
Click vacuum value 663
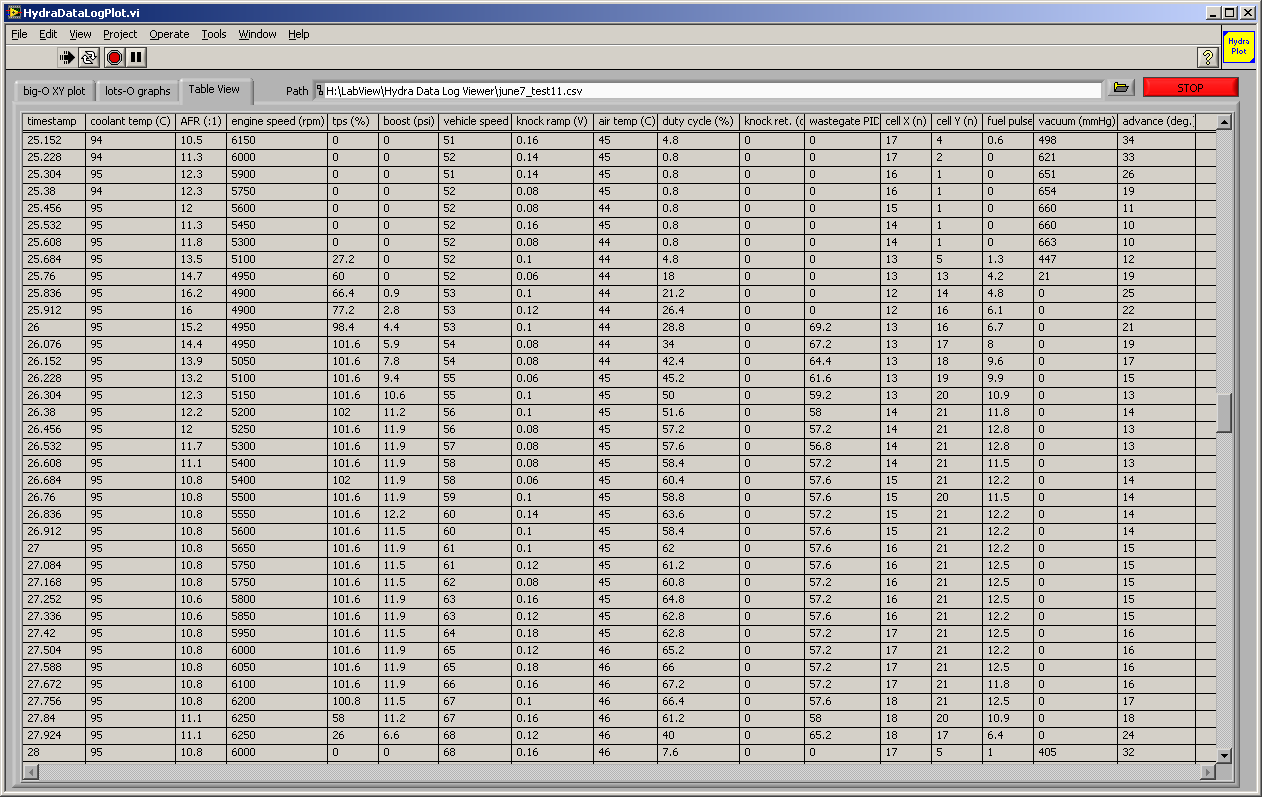coord(1077,242)
